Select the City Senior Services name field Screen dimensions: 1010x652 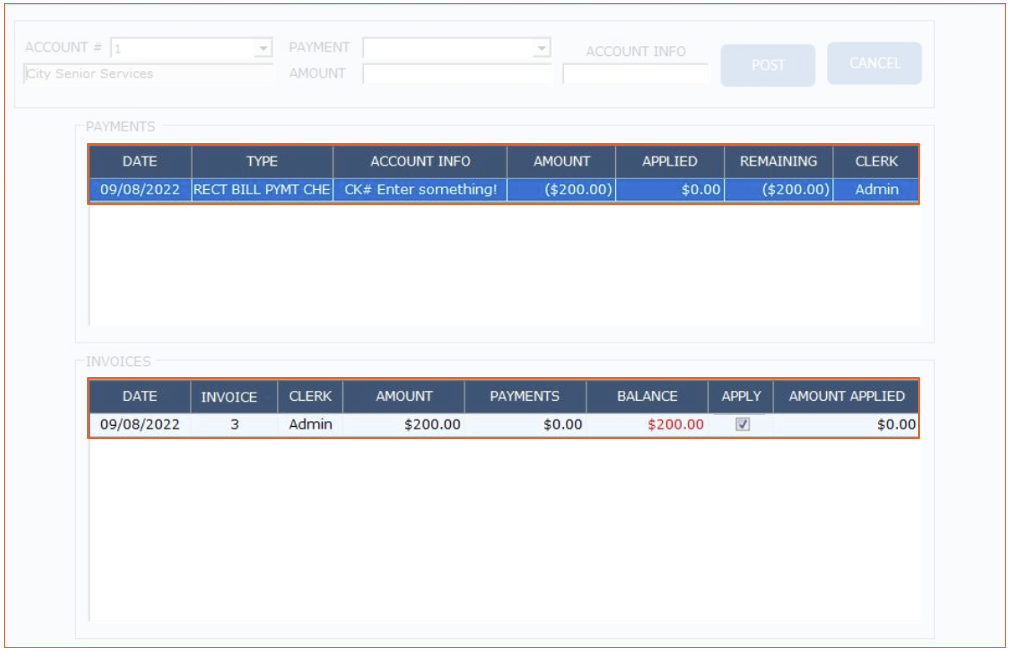[146, 74]
